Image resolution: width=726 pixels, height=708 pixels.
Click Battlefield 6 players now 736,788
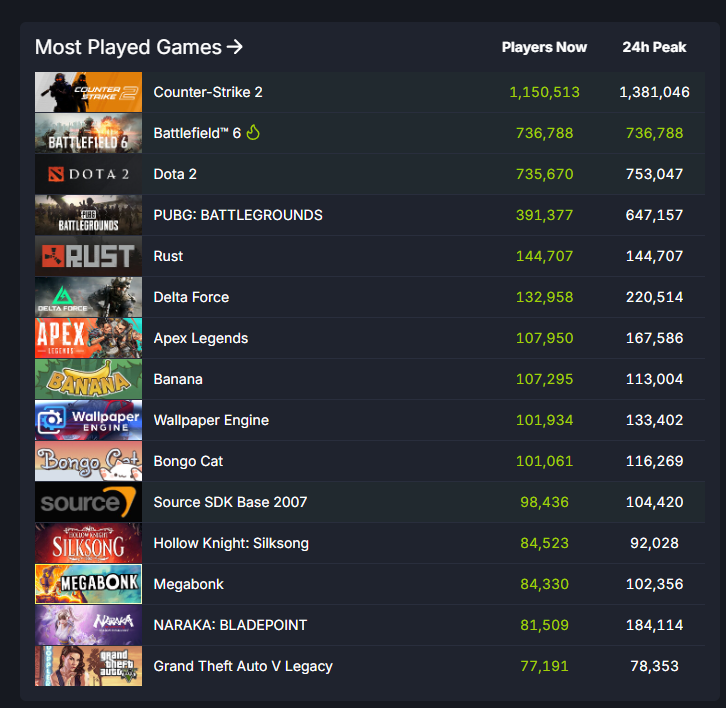[544, 133]
